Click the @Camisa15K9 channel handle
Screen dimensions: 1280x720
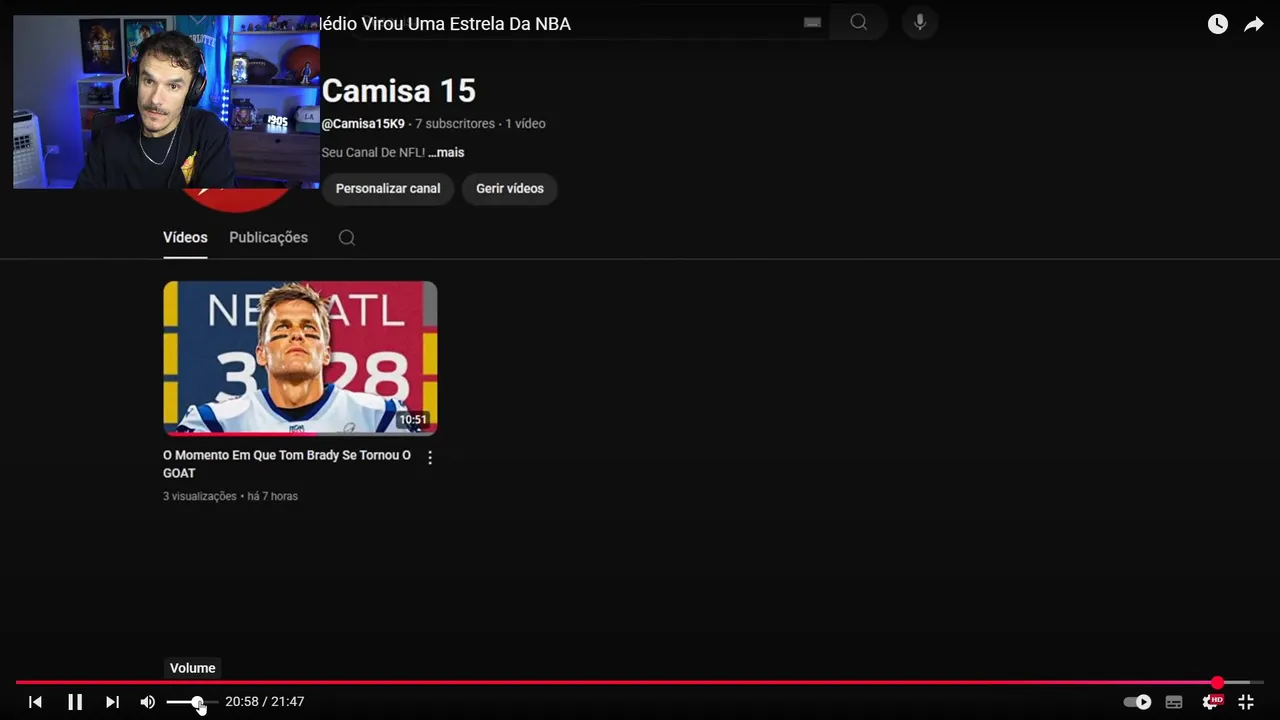tap(363, 124)
